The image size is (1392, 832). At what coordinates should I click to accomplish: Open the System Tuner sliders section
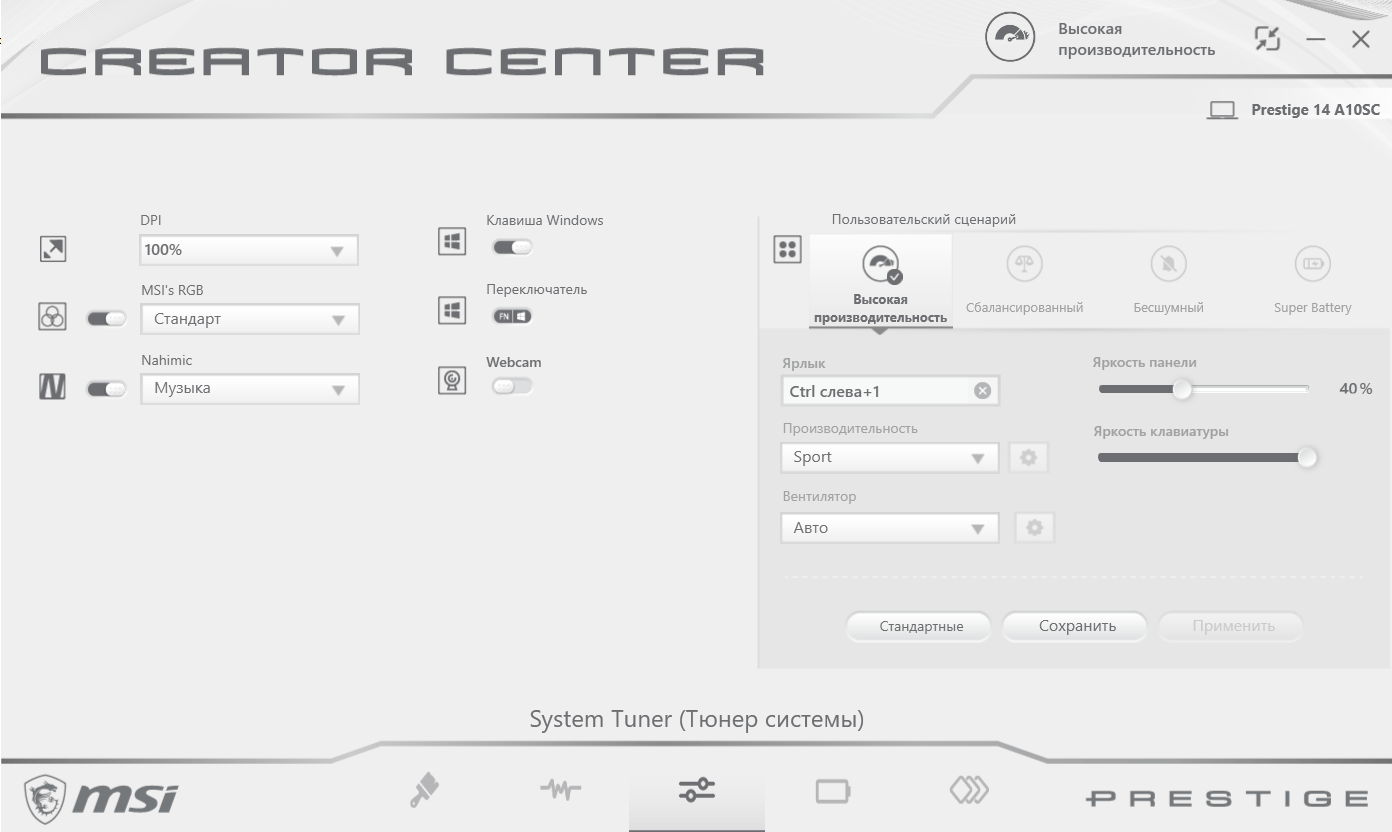point(697,791)
